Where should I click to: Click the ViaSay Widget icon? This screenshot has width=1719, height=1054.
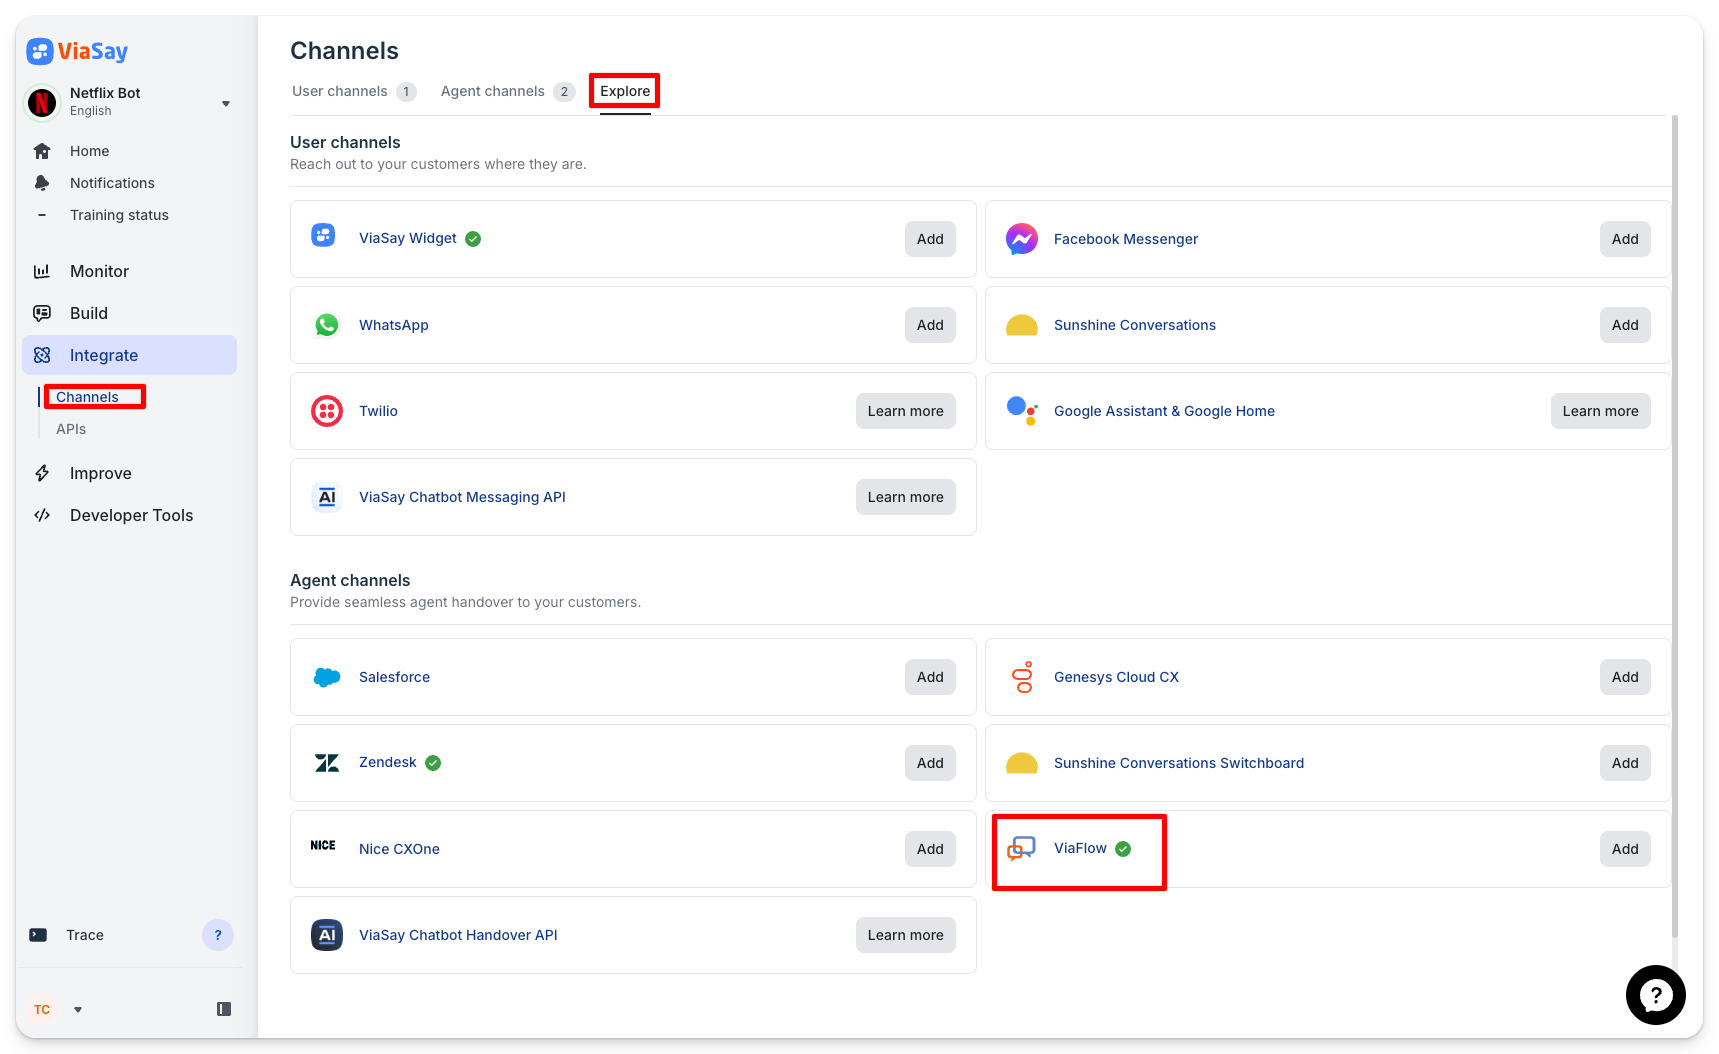[323, 235]
